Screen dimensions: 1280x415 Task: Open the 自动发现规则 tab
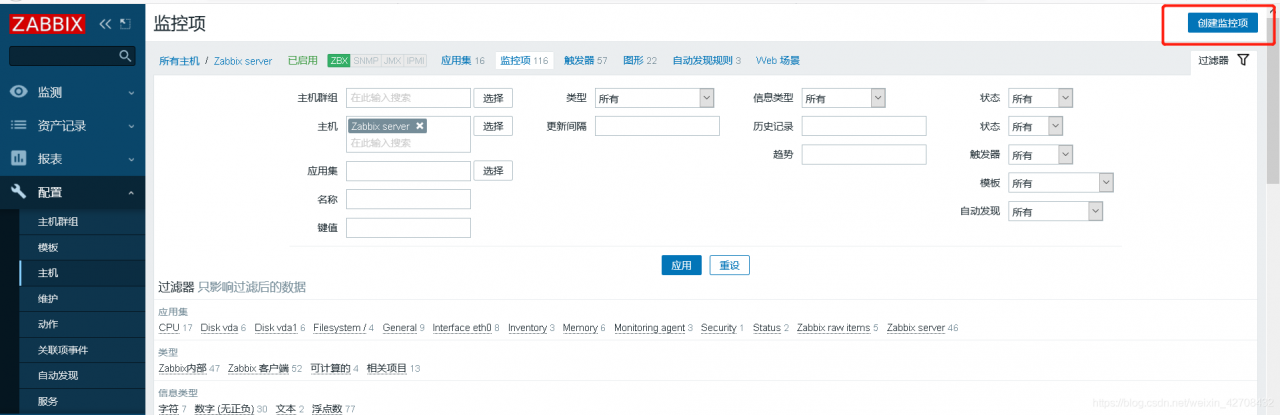click(x=707, y=61)
